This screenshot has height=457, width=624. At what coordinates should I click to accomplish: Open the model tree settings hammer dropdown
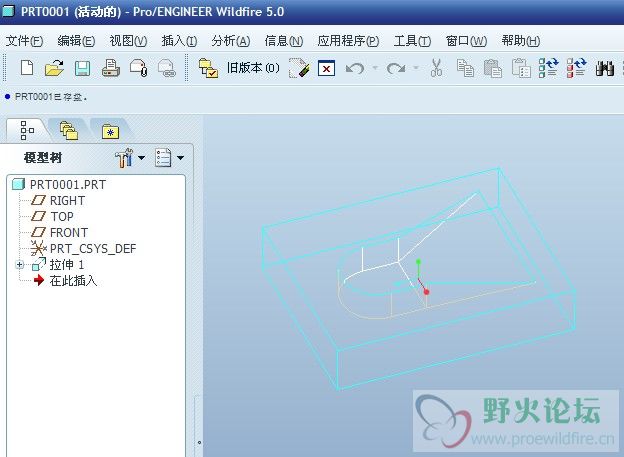click(130, 158)
